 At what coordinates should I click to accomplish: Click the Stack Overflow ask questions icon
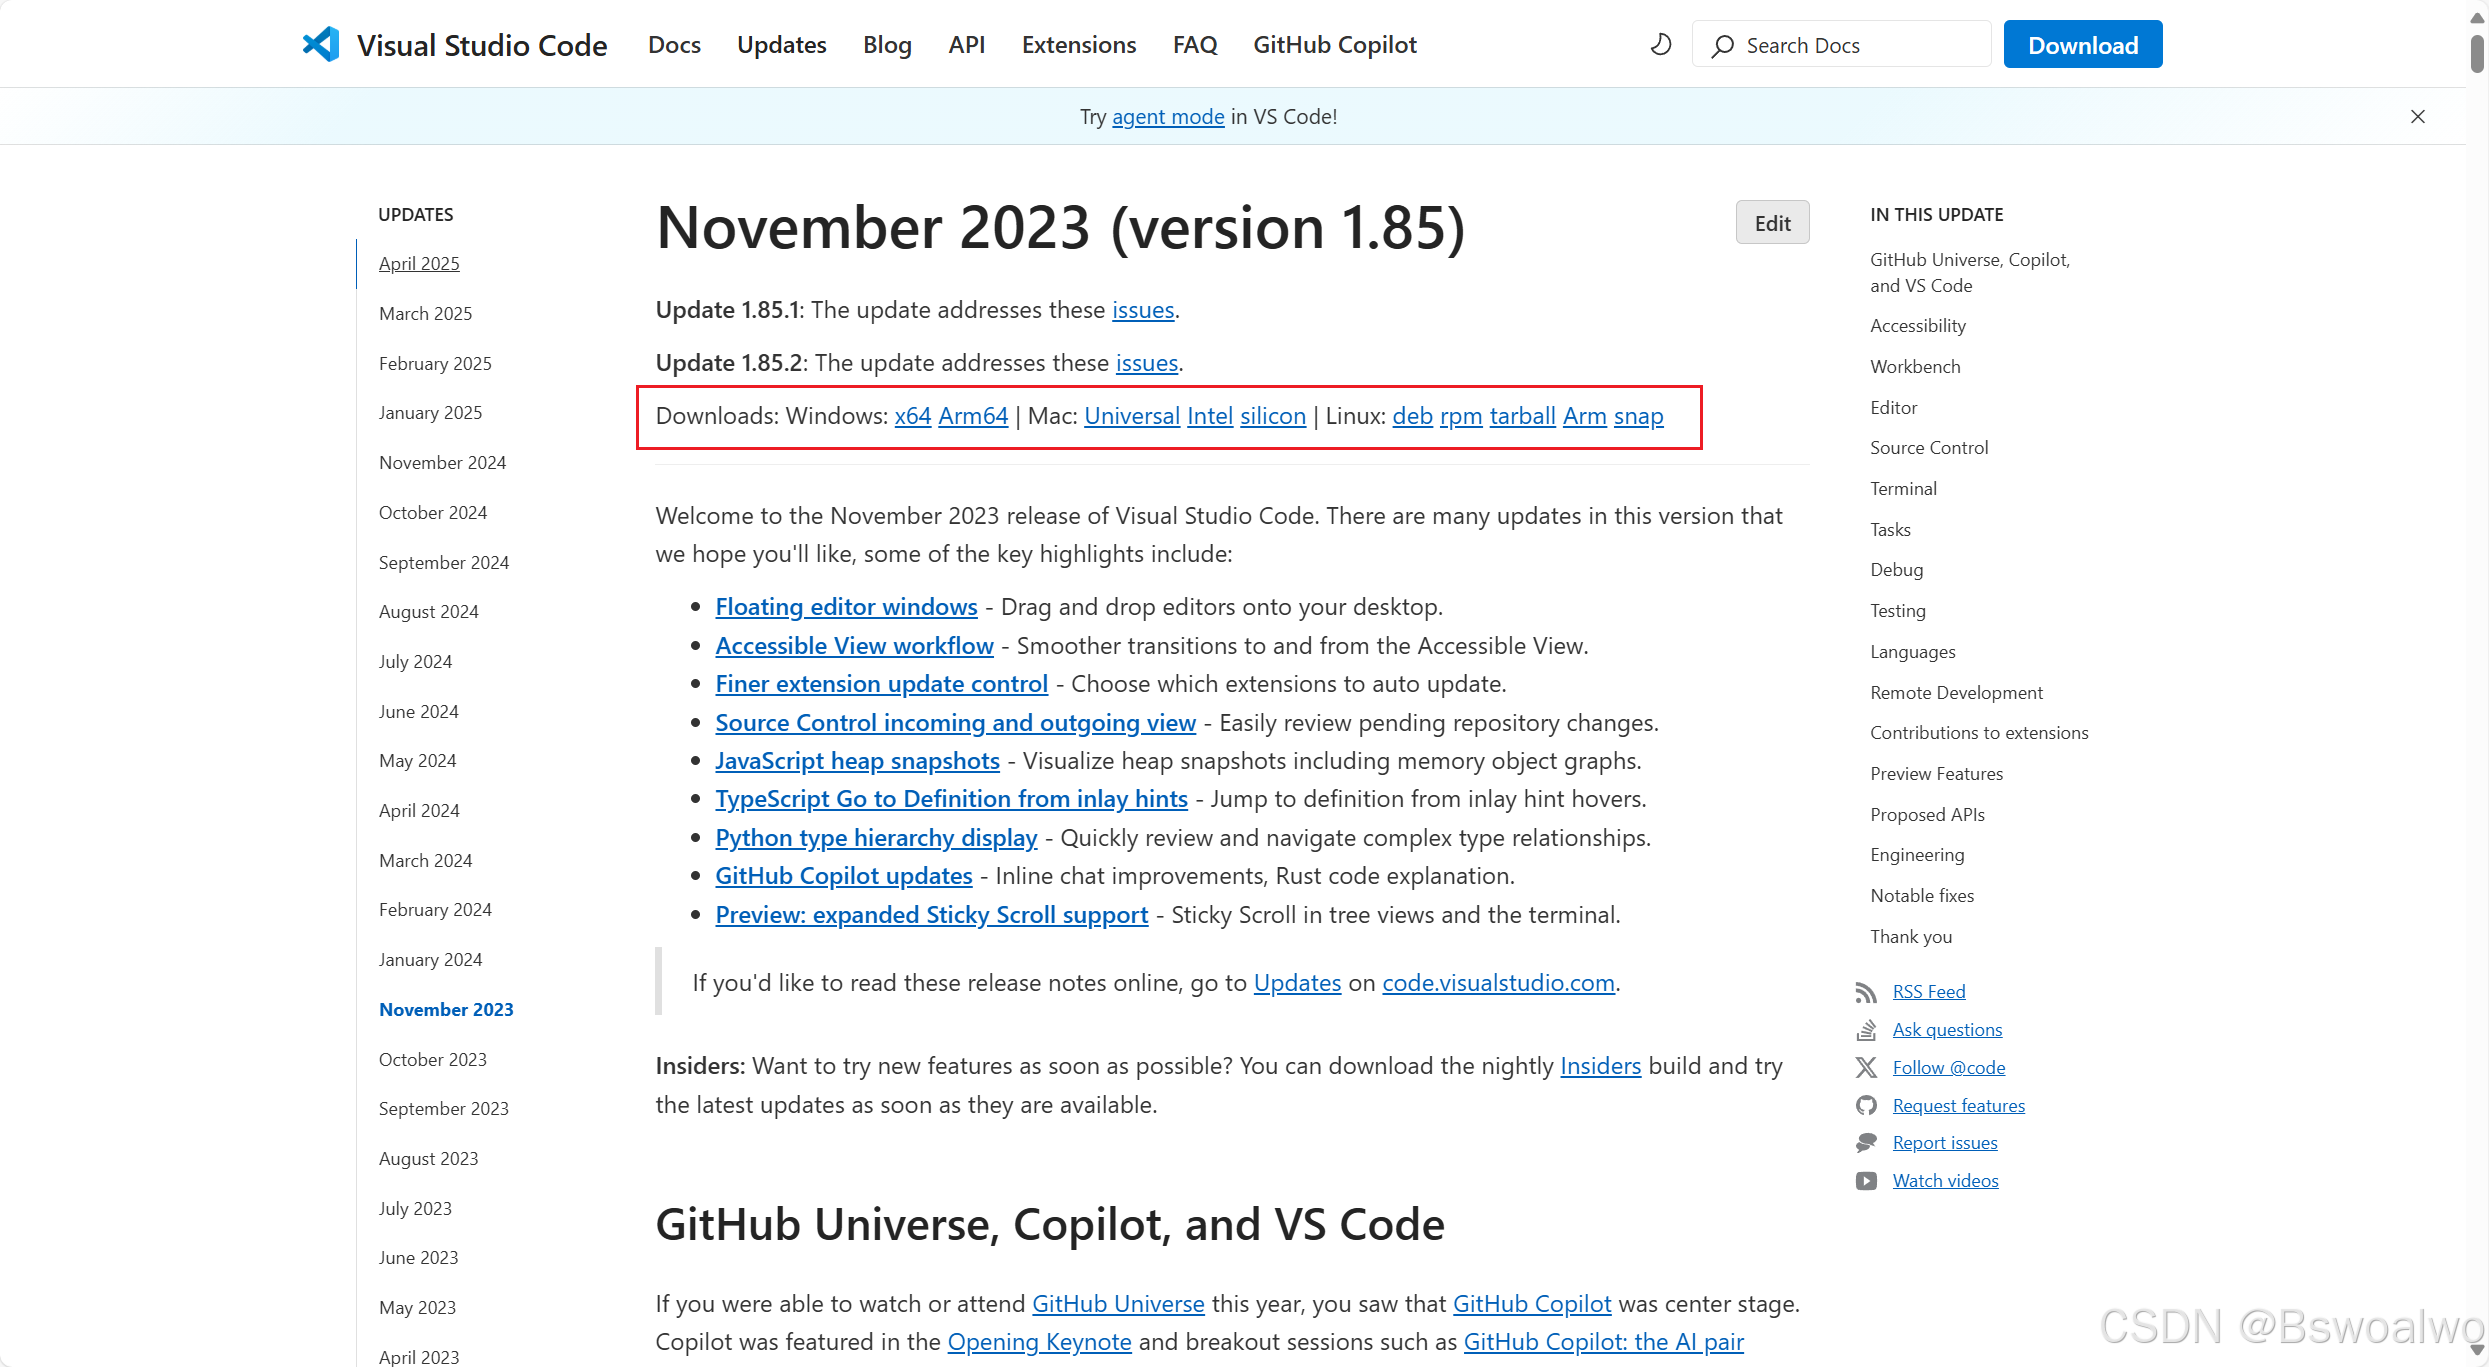pos(1866,1030)
